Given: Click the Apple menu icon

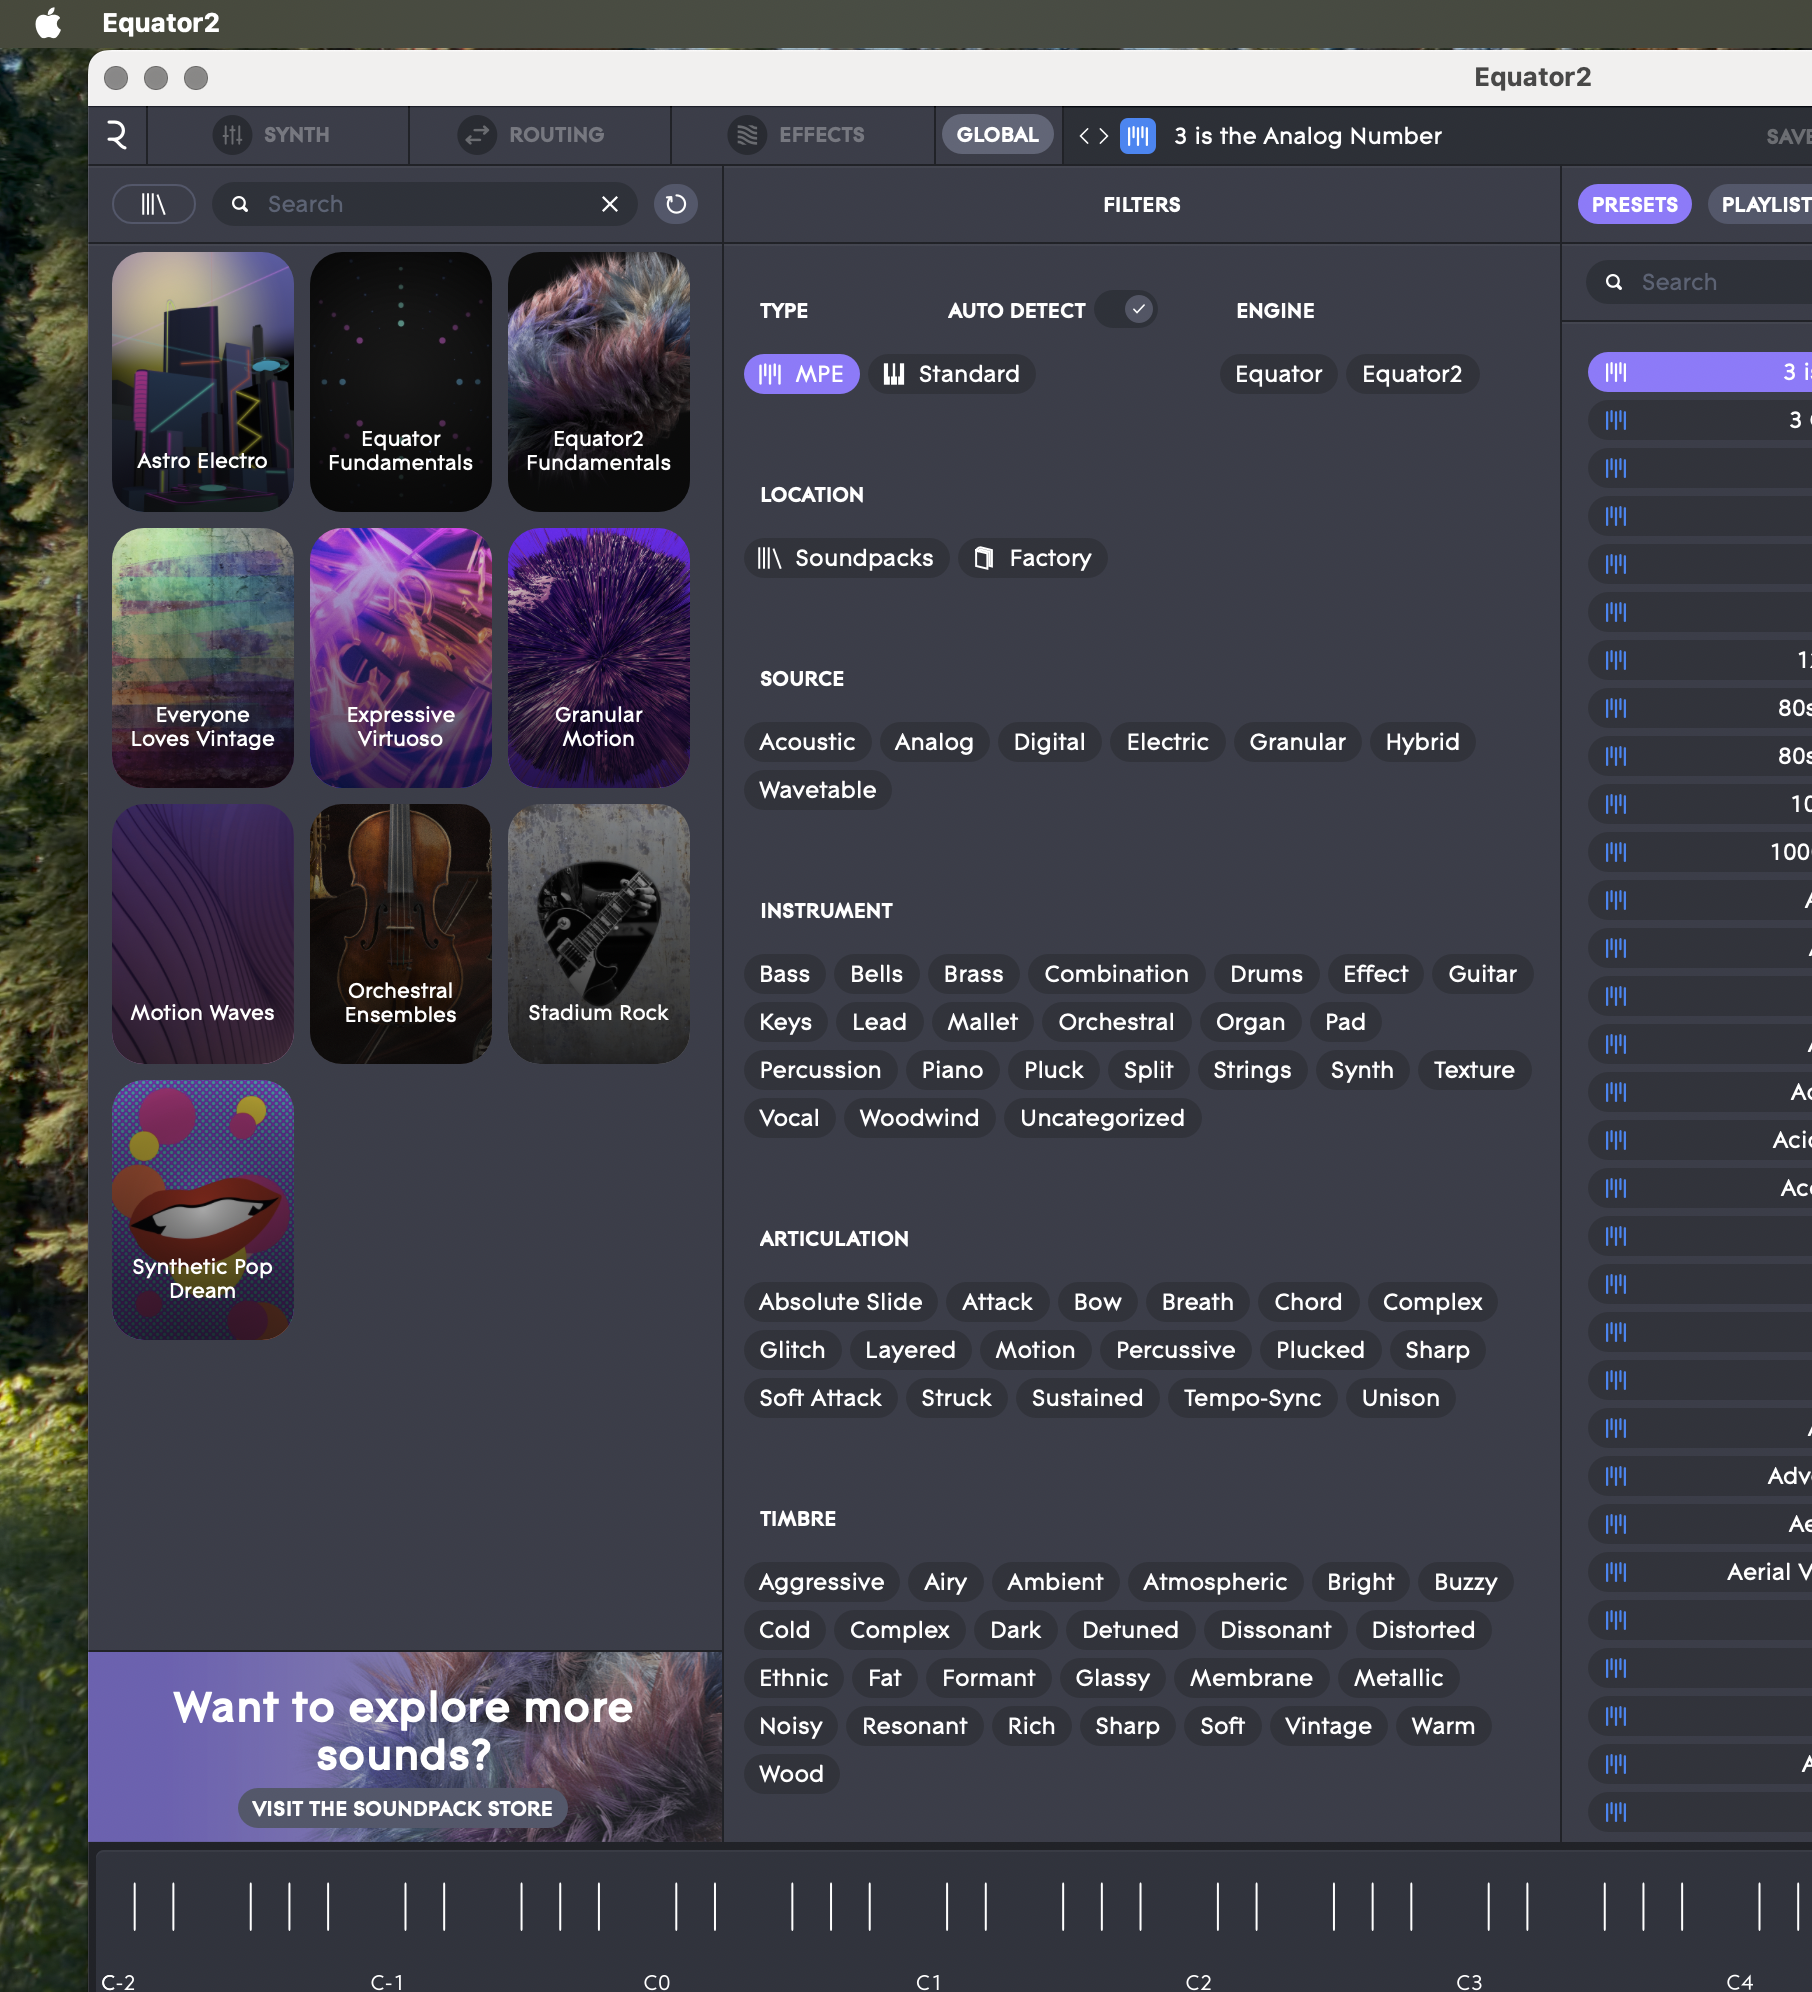Looking at the screenshot, I should tap(48, 23).
